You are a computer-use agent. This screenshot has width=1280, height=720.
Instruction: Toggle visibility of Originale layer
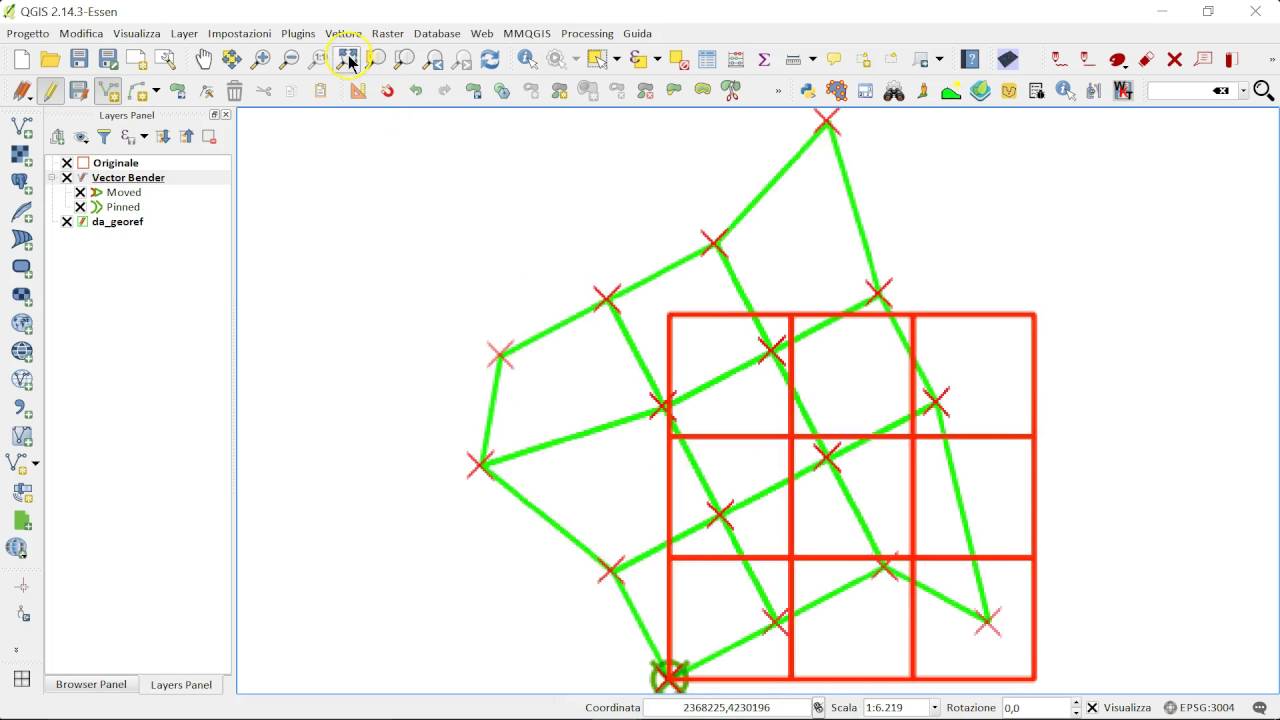pos(67,163)
